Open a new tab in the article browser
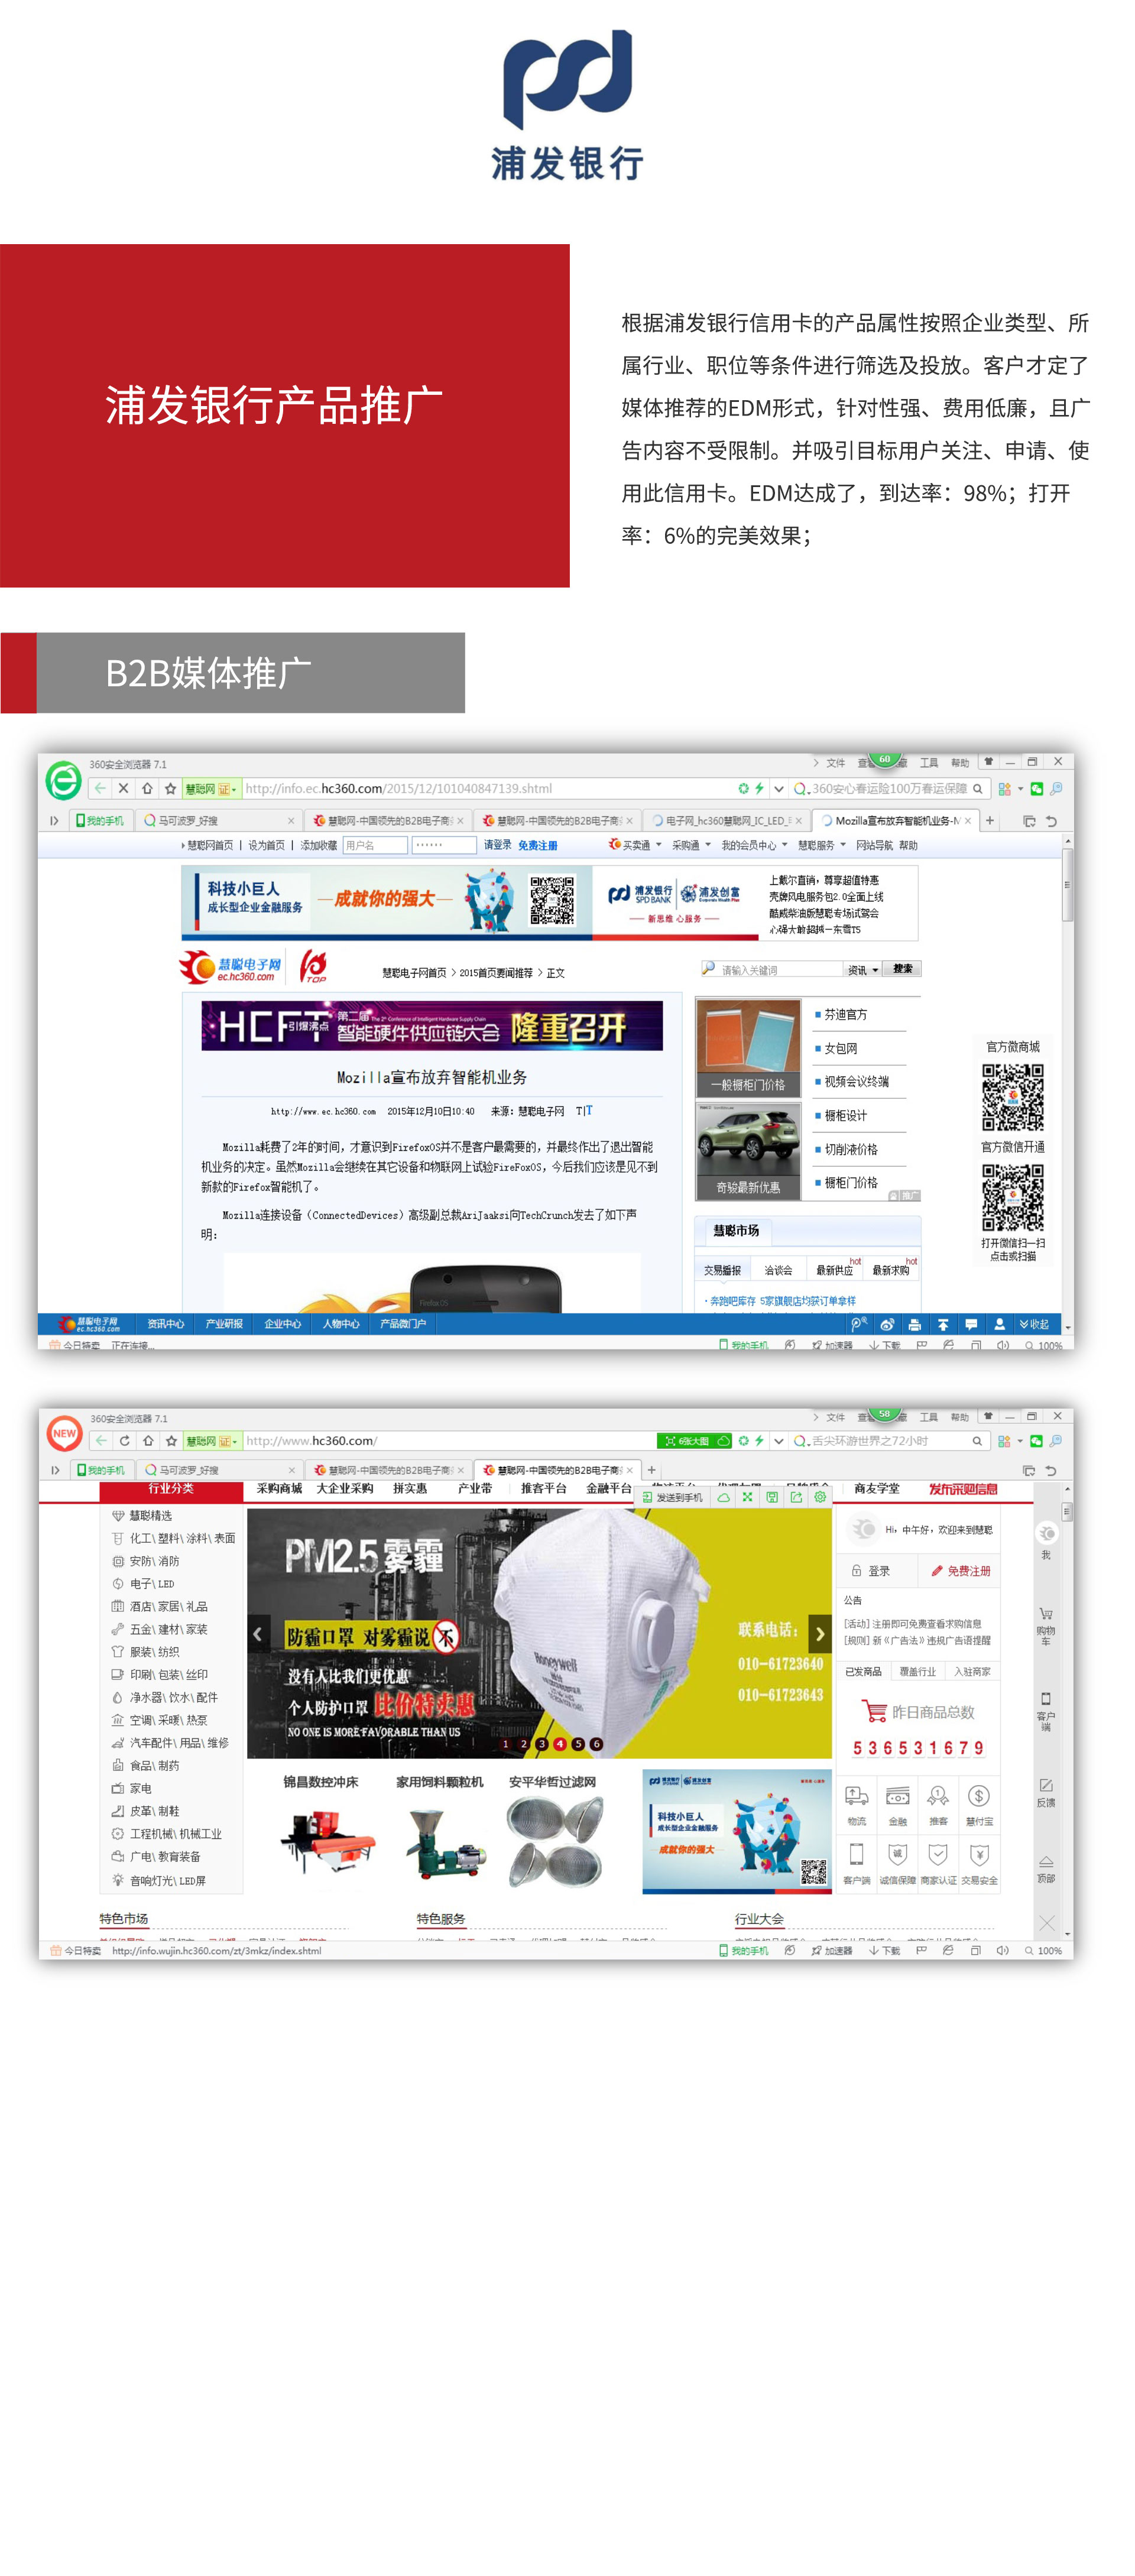Viewport: 1135px width, 2576px height. pyautogui.click(x=989, y=820)
